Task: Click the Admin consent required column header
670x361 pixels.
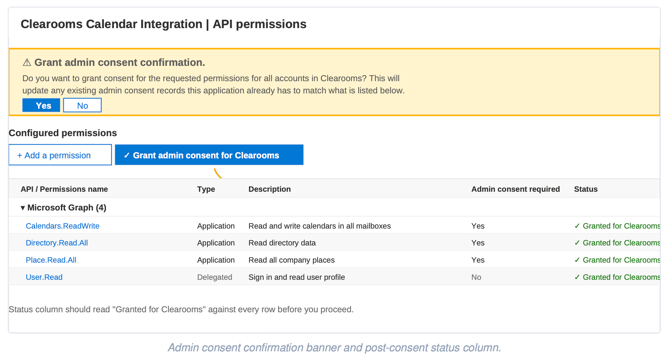Action: (x=515, y=189)
